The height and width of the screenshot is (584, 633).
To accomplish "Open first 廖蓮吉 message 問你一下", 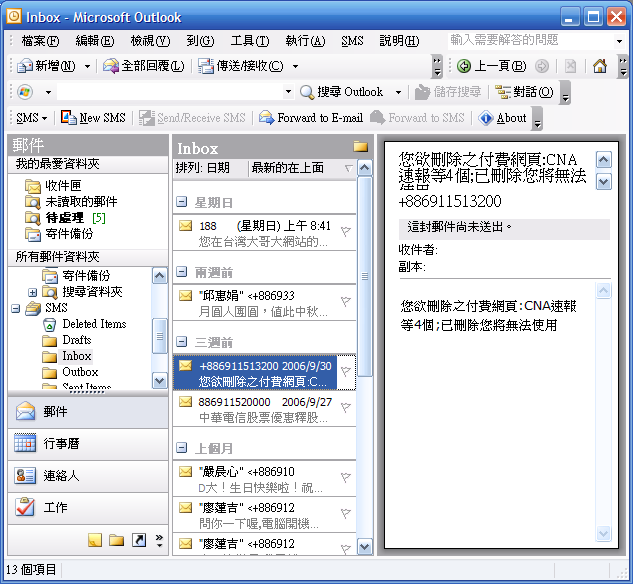I will [x=264, y=515].
